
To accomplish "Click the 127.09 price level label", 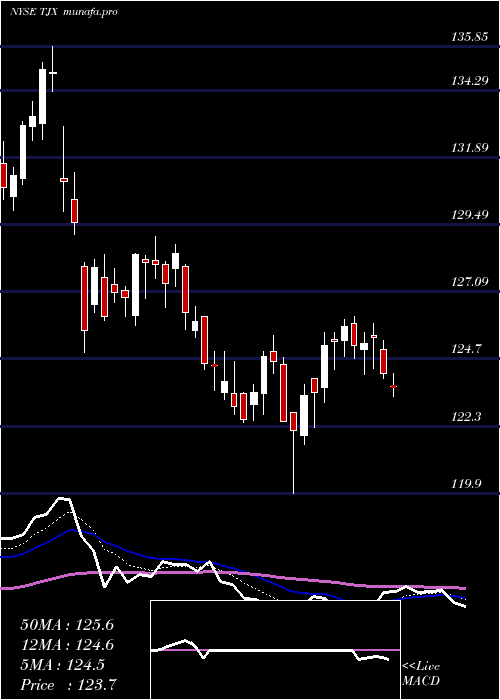I will pyautogui.click(x=469, y=282).
